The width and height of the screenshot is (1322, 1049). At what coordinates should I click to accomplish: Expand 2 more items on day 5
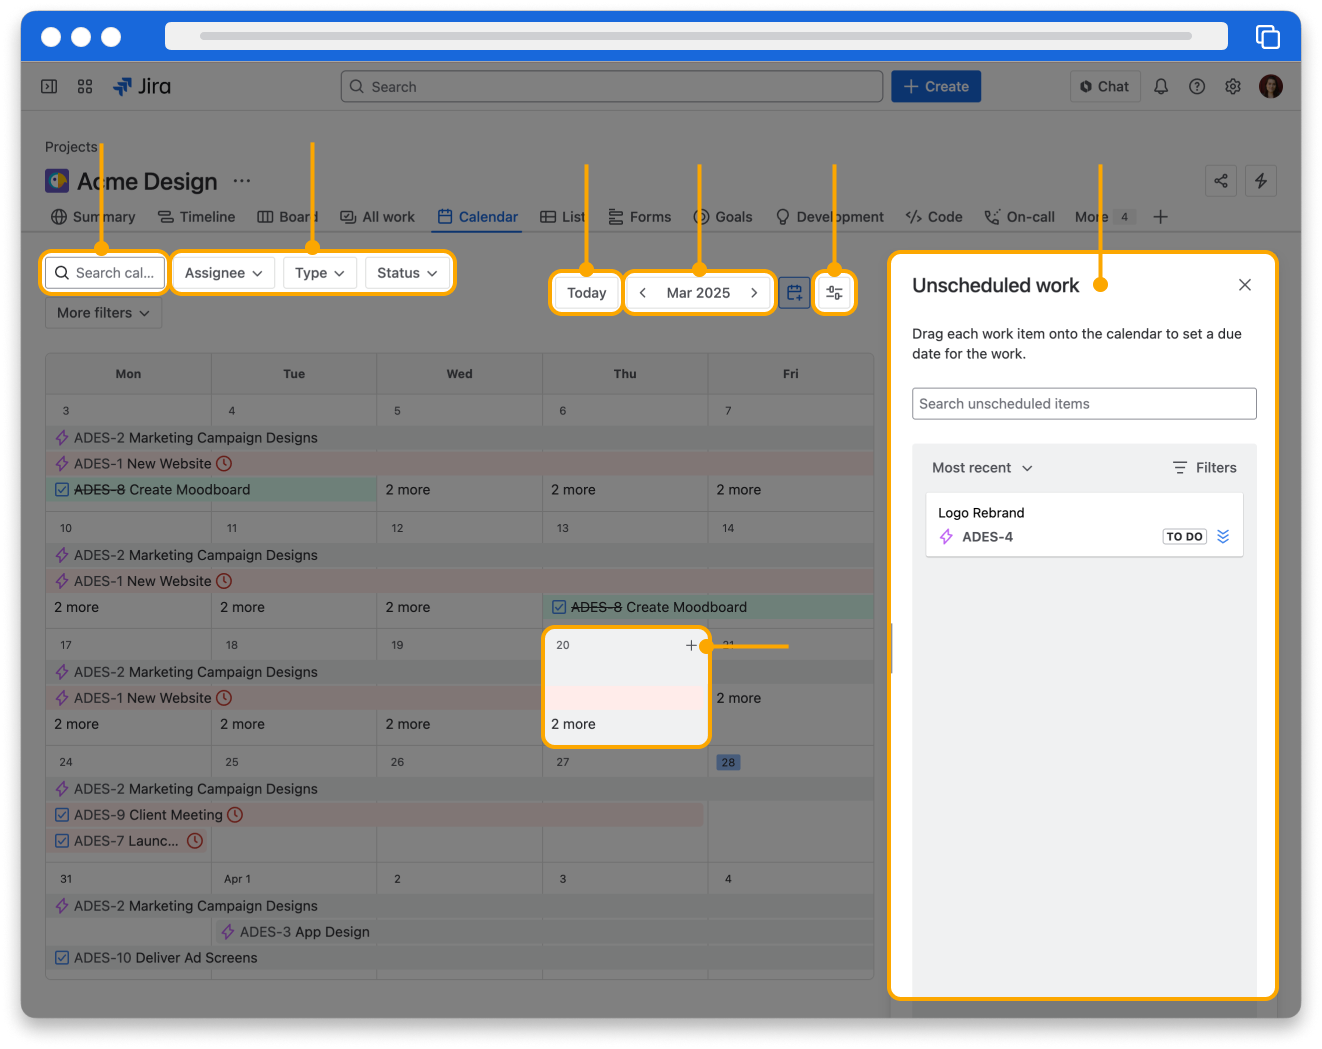(408, 490)
